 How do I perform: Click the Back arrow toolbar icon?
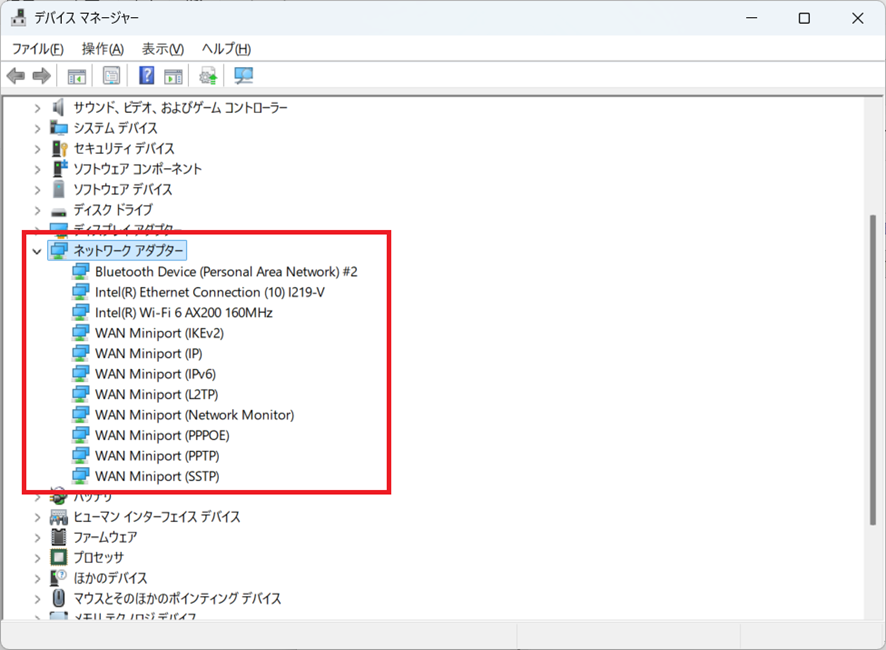tap(16, 76)
